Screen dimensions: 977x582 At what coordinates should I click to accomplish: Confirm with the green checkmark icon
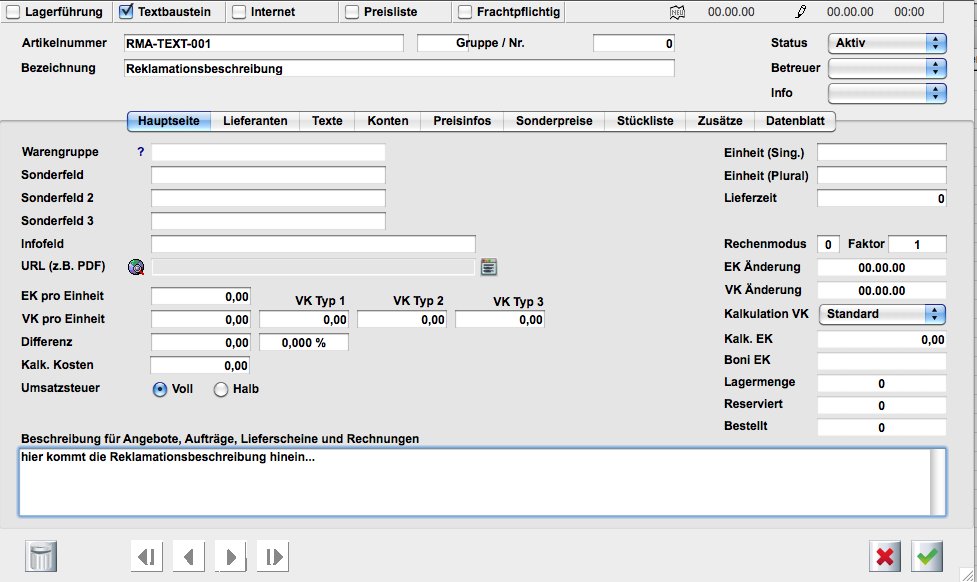click(x=927, y=556)
